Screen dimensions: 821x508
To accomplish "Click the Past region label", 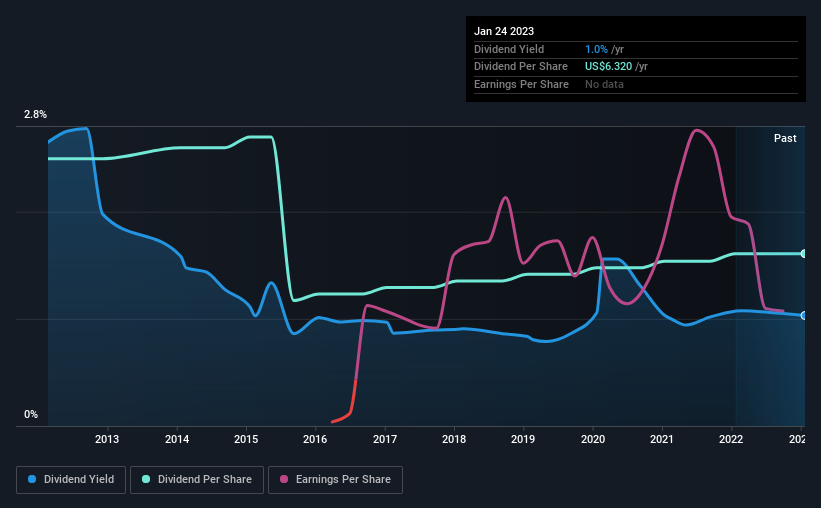I will [x=785, y=138].
